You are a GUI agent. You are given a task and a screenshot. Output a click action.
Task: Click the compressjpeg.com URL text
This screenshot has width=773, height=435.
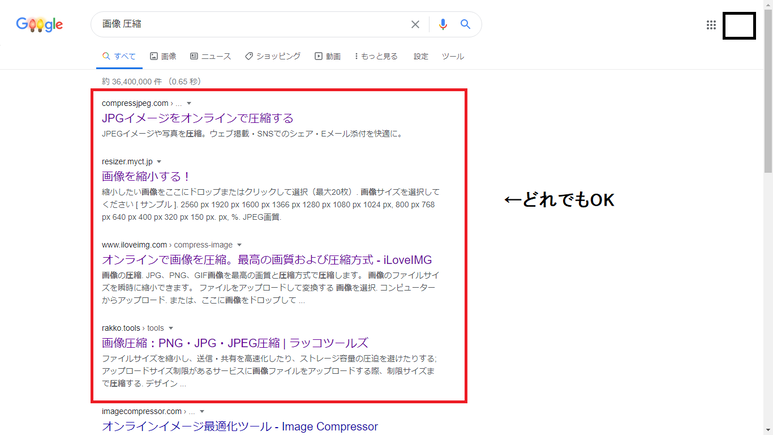click(135, 103)
